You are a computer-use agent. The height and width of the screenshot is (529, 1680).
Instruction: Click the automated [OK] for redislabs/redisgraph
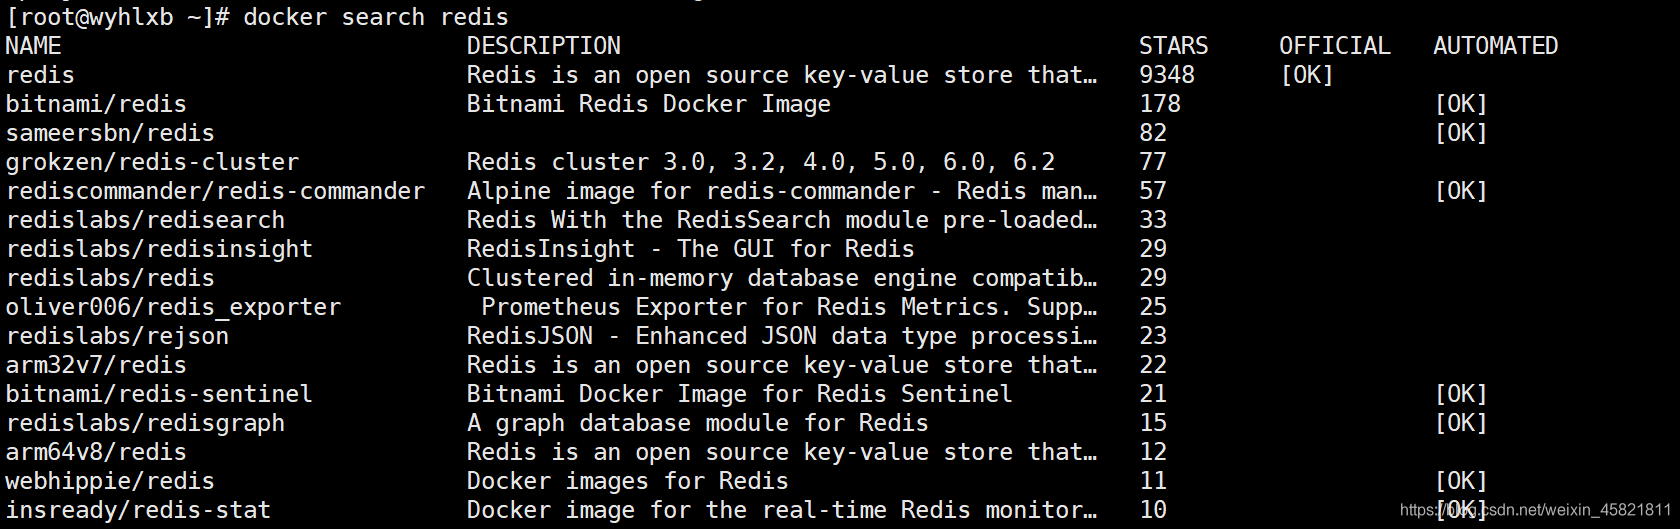point(1461,423)
